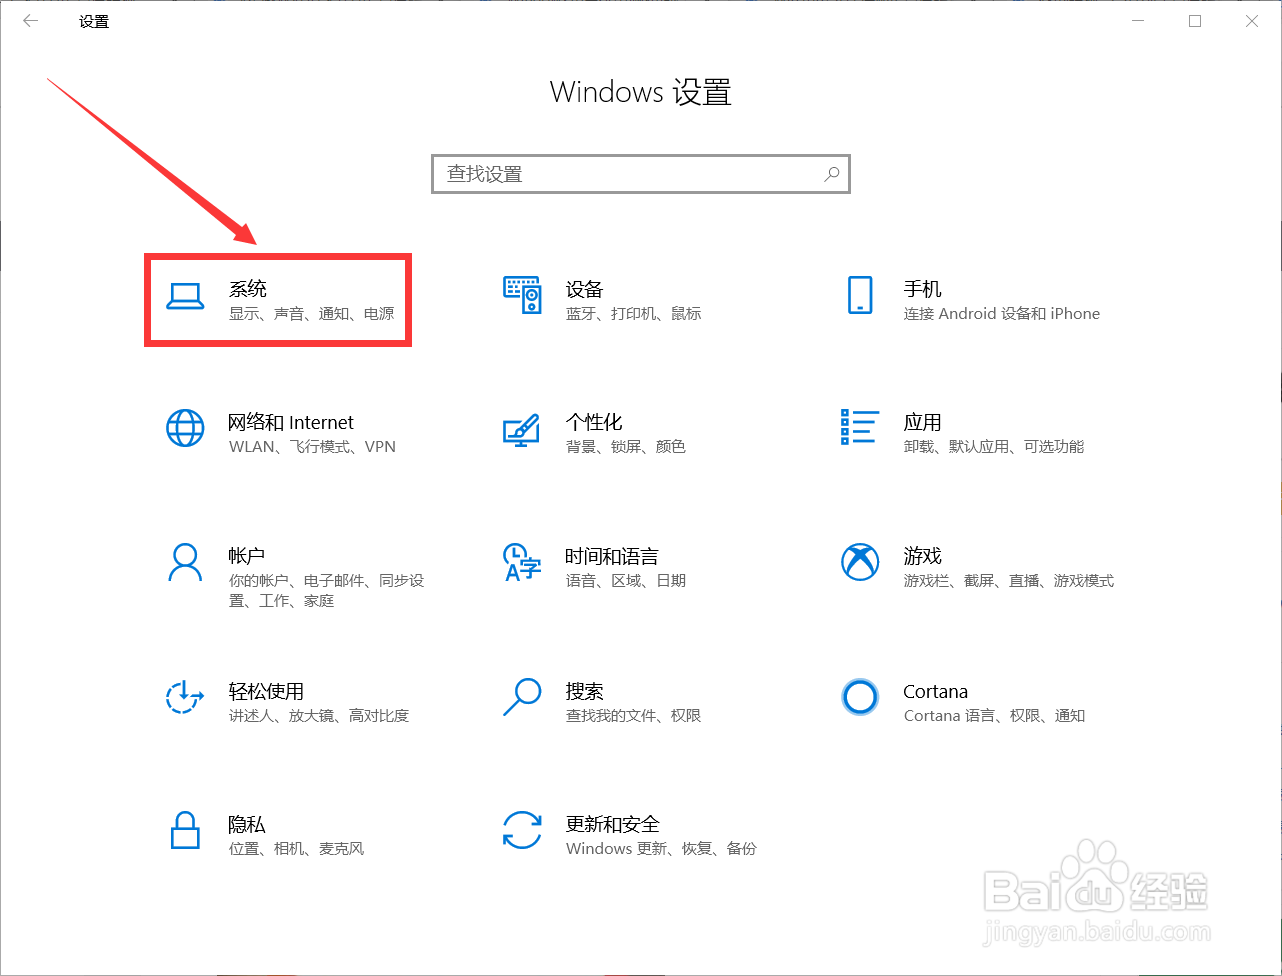Open the Time & Language icon
This screenshot has height=976, width=1282.
tap(522, 562)
